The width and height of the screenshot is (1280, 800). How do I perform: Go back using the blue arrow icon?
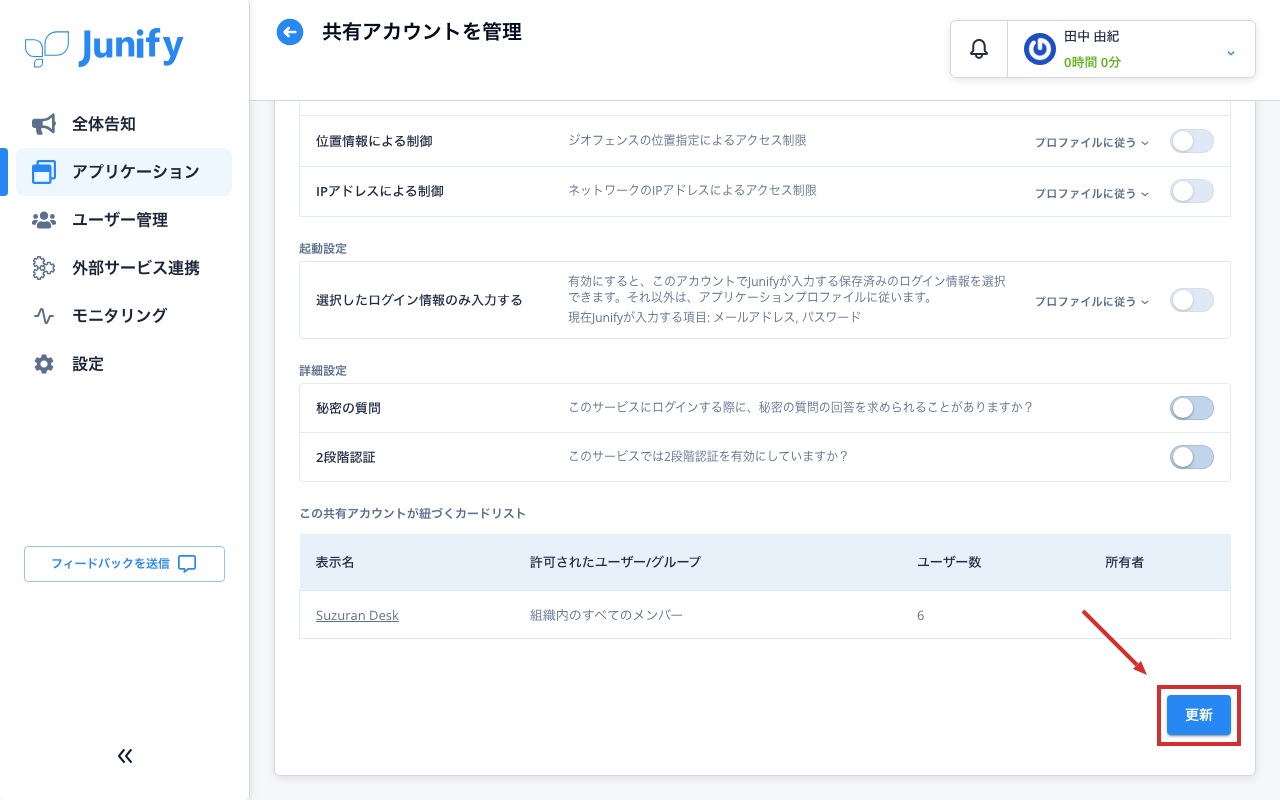[x=290, y=32]
